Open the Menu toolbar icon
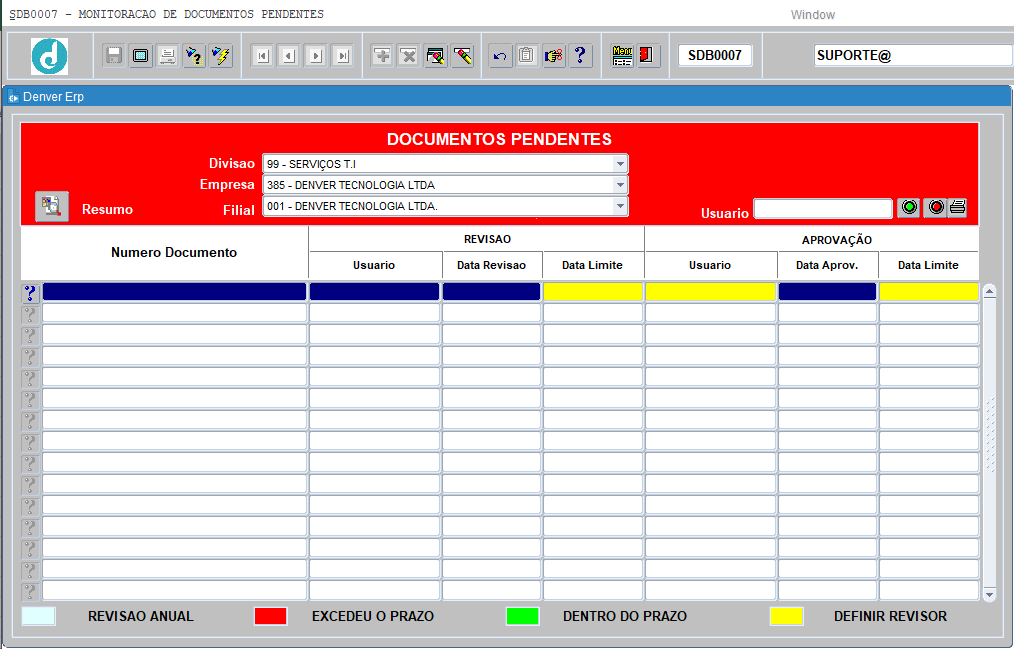This screenshot has width=1014, height=649. point(622,56)
